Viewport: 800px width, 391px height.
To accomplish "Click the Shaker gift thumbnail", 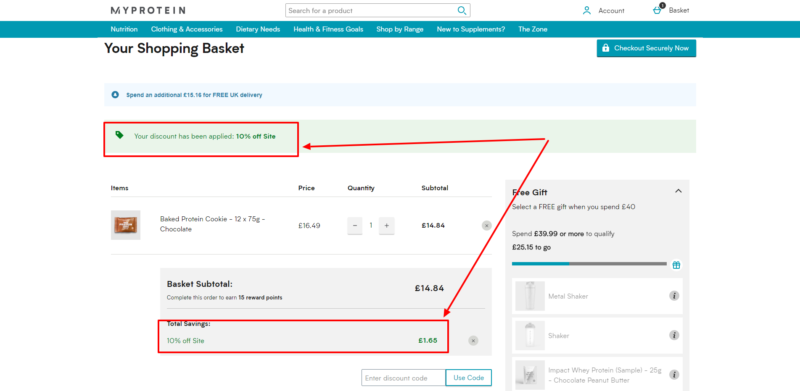I will 530,335.
